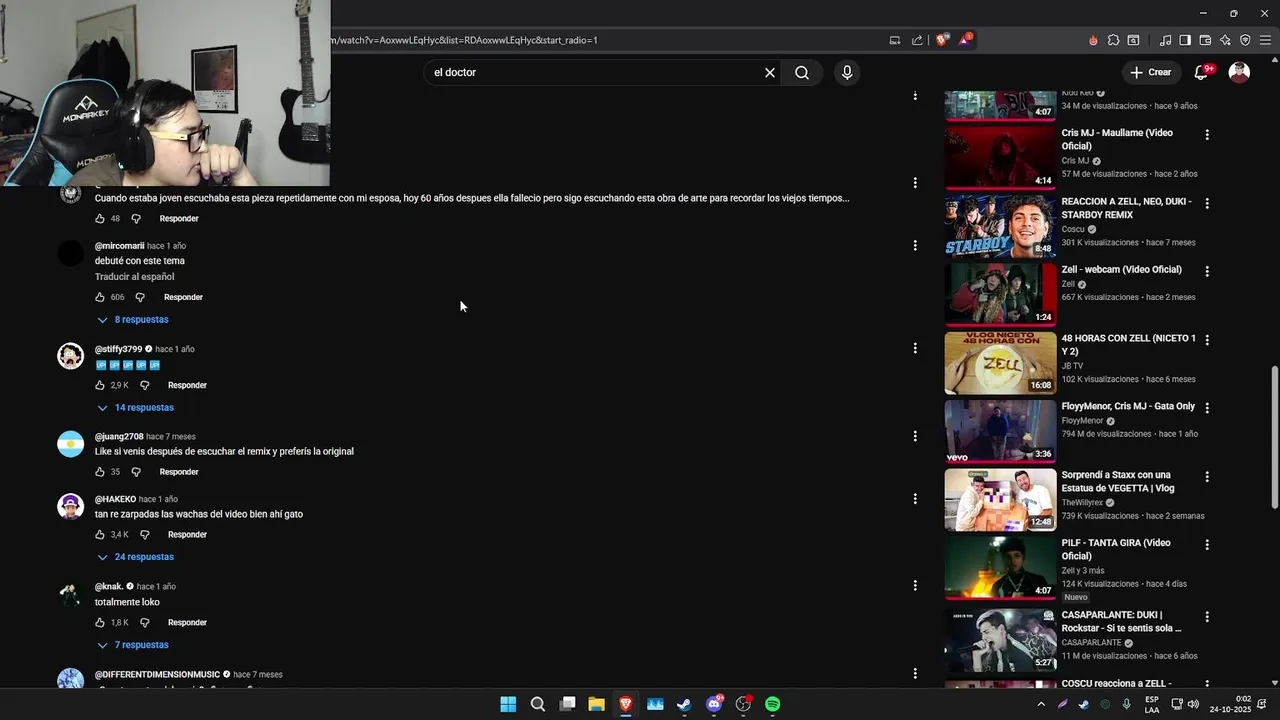Click the Brave Rewards triangle icon

pos(965,40)
